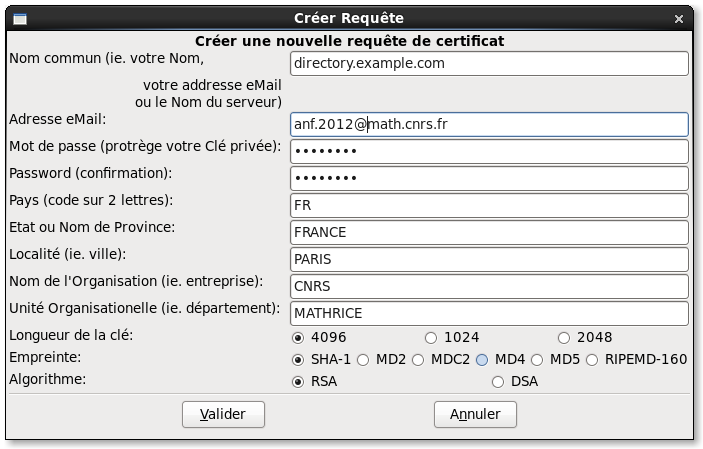Click the Annuler button to cancel

pos(474,414)
